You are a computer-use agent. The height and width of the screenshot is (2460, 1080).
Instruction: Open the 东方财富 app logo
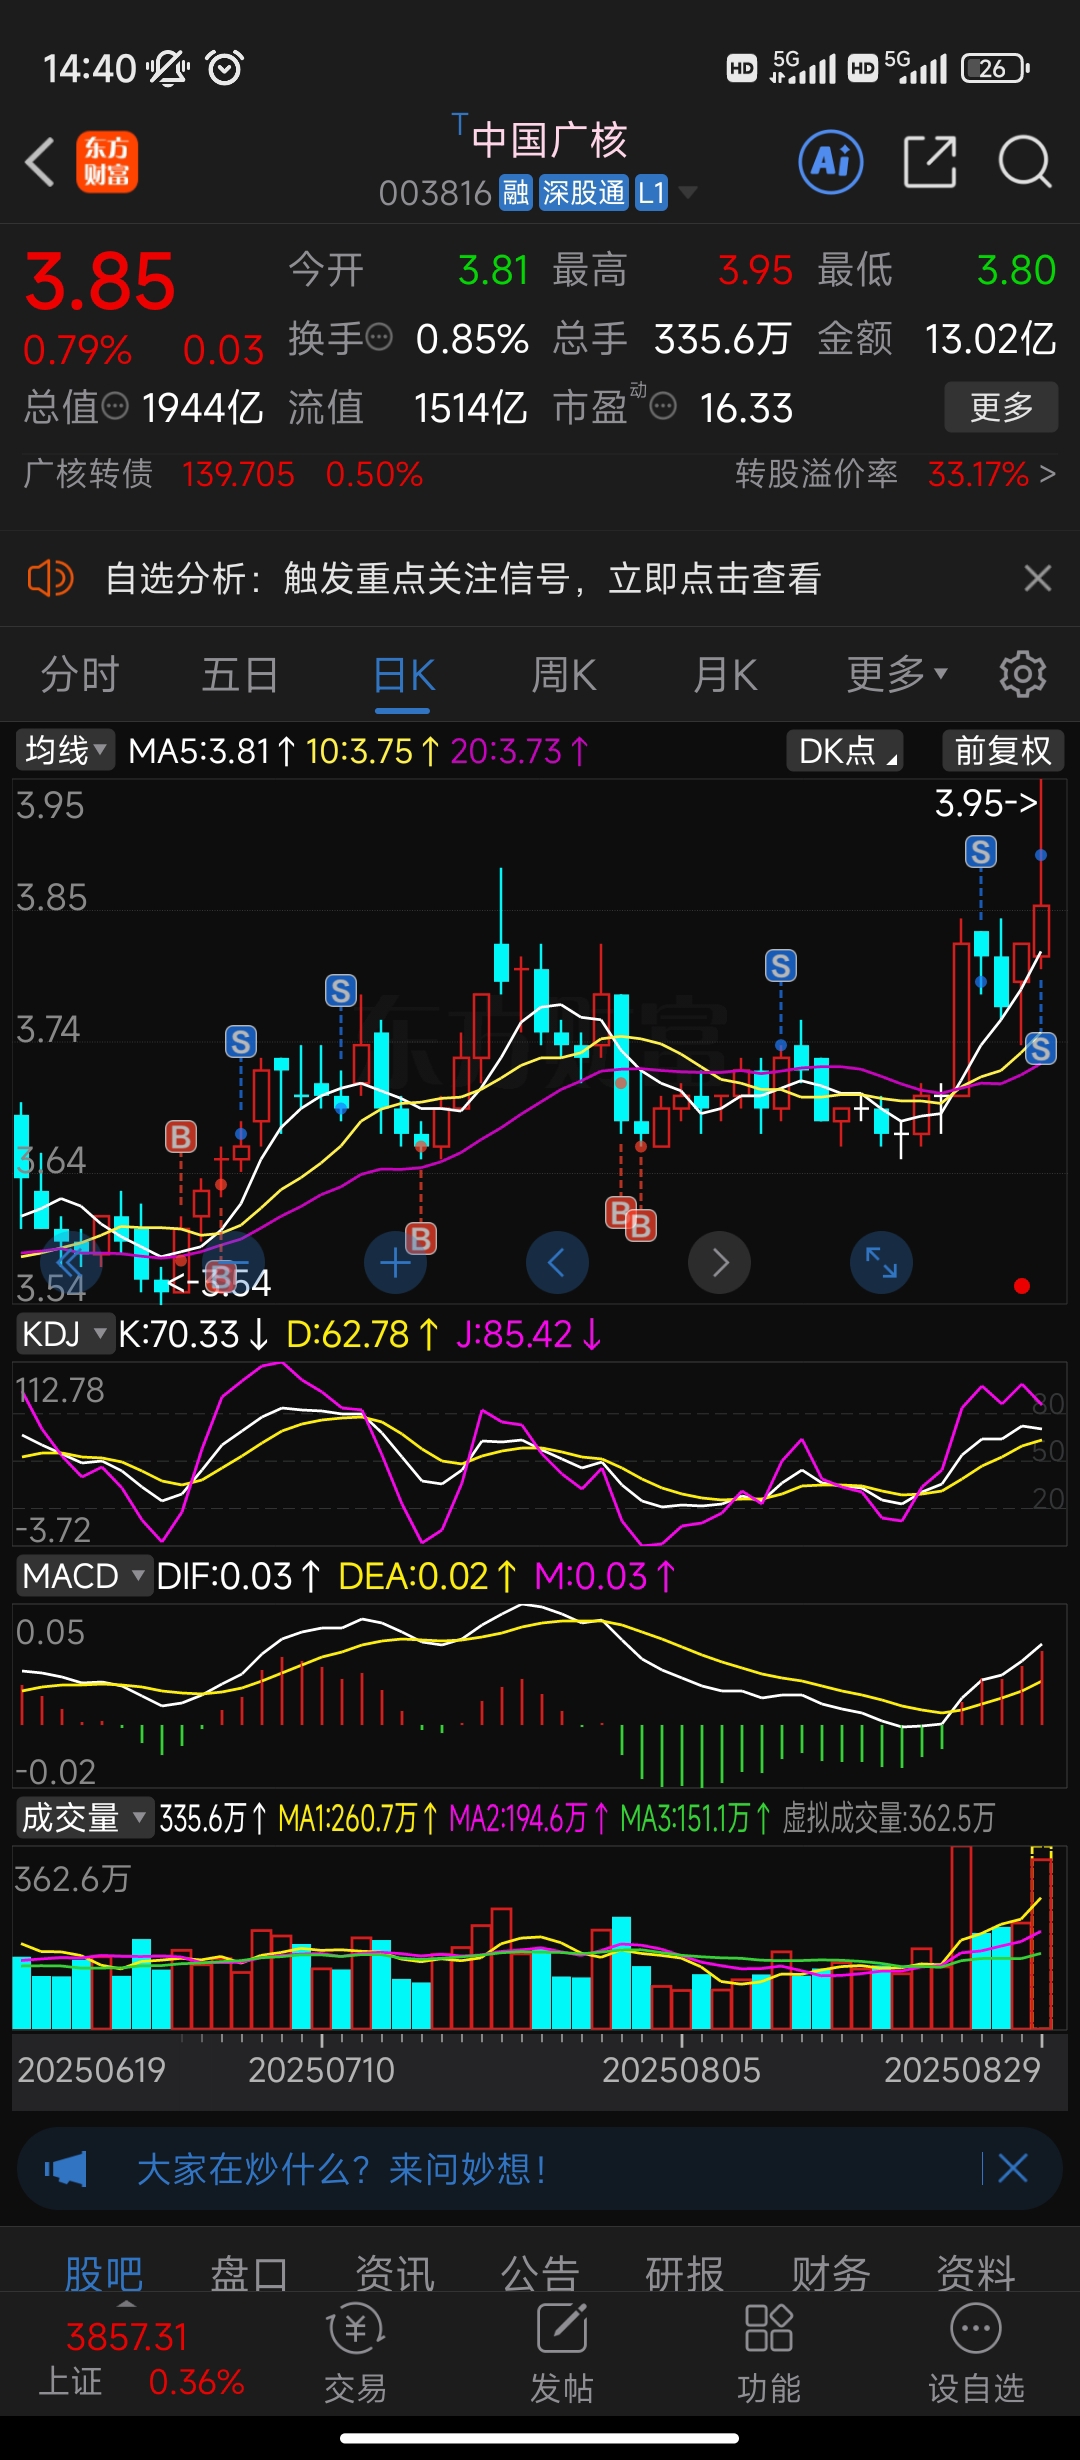pyautogui.click(x=107, y=162)
